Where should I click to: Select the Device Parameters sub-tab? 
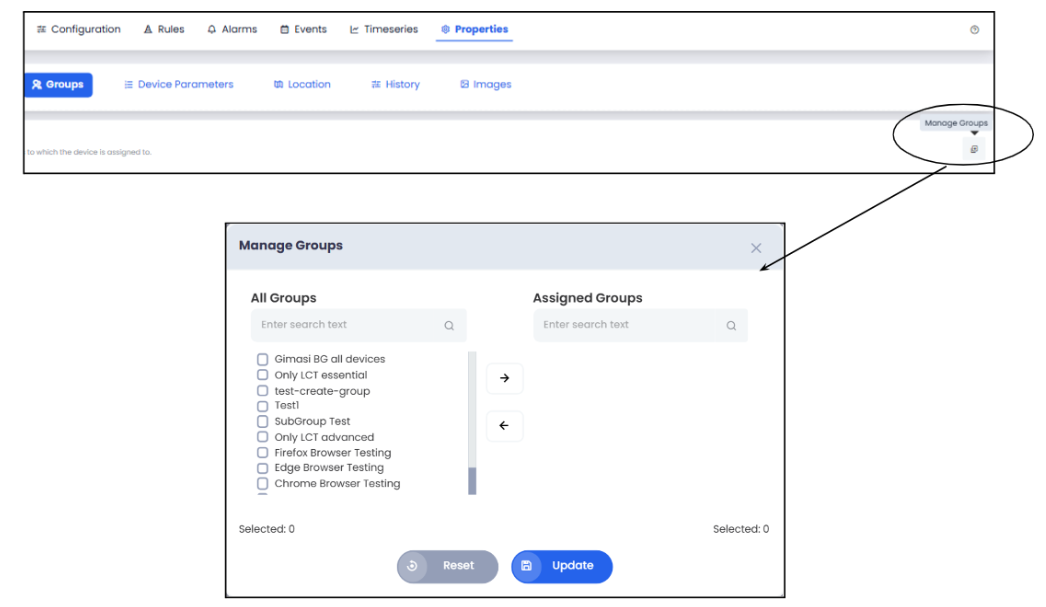(178, 85)
